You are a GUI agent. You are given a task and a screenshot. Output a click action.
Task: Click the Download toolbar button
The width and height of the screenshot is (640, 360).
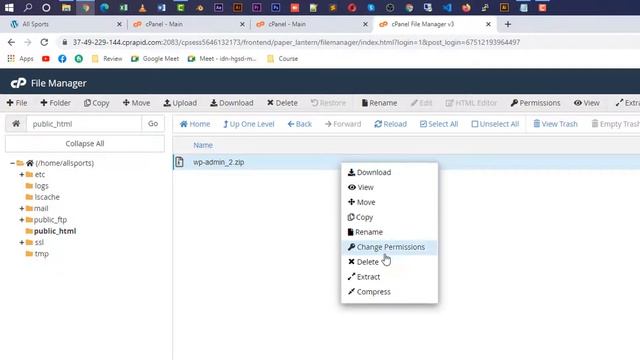click(231, 103)
